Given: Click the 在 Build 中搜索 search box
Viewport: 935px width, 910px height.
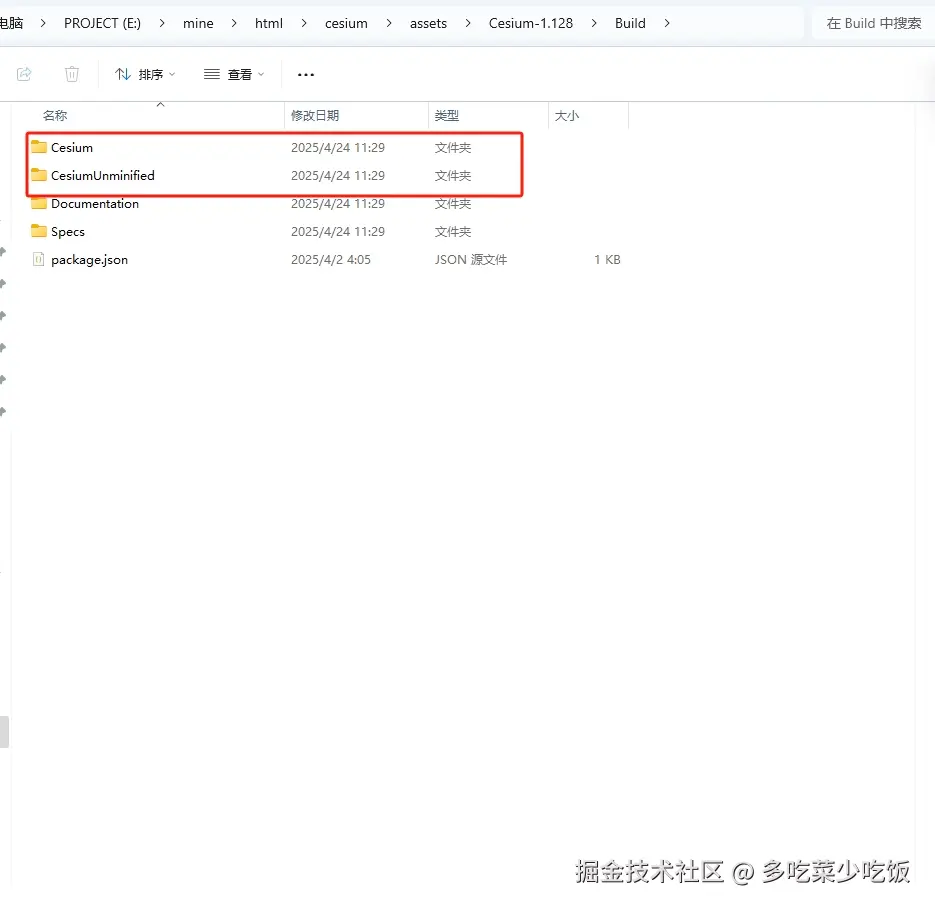Looking at the screenshot, I should click(874, 23).
